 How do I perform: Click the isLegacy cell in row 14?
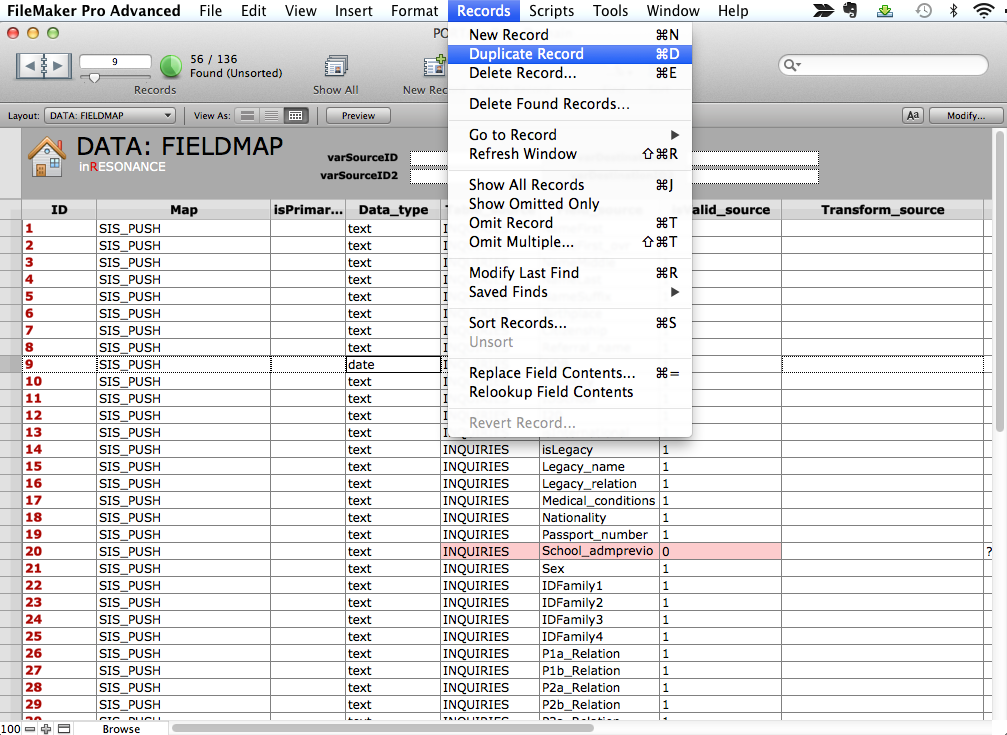600,449
